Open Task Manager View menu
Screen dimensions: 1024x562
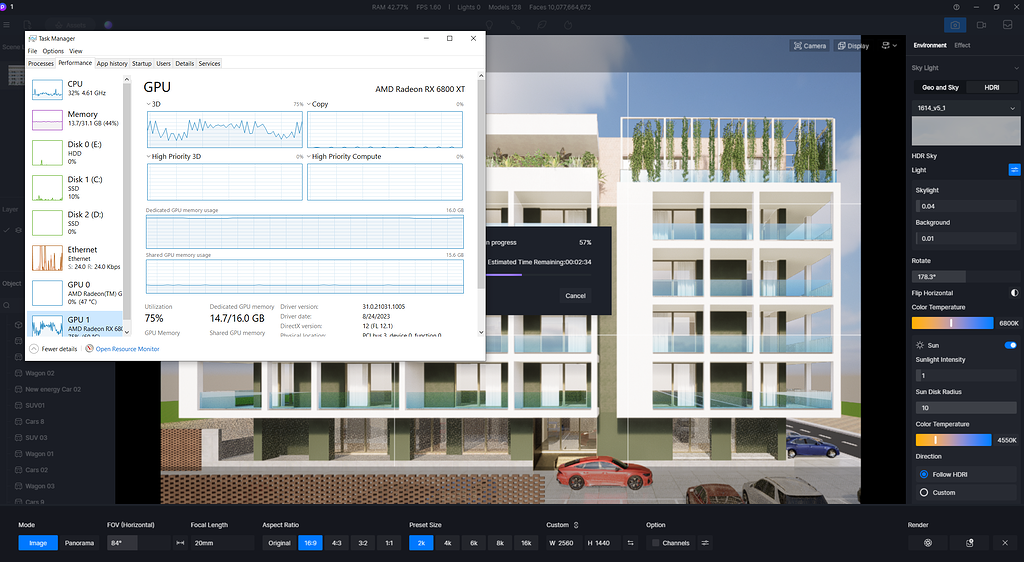coord(76,51)
